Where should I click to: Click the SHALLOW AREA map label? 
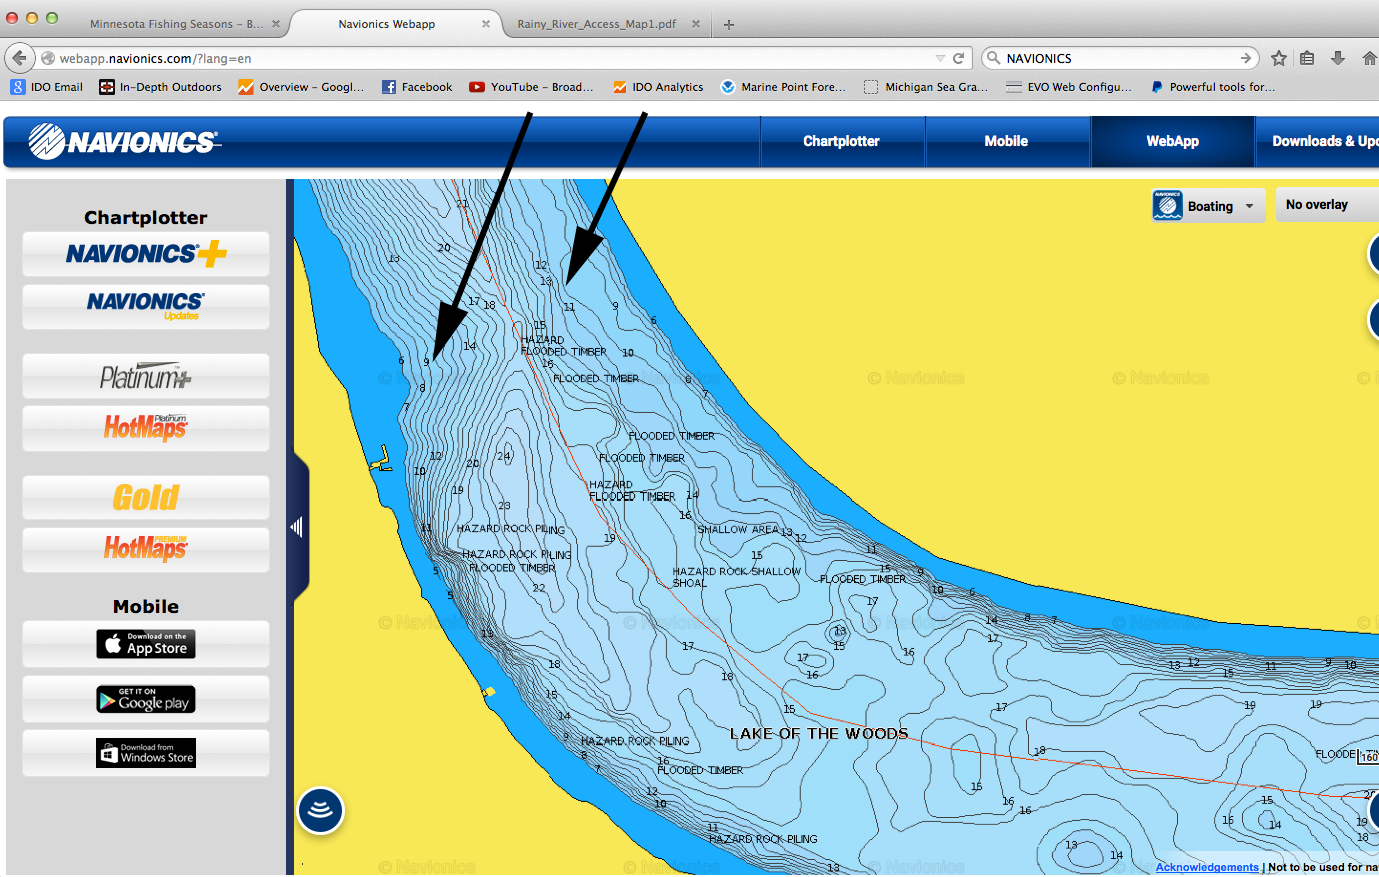[737, 529]
